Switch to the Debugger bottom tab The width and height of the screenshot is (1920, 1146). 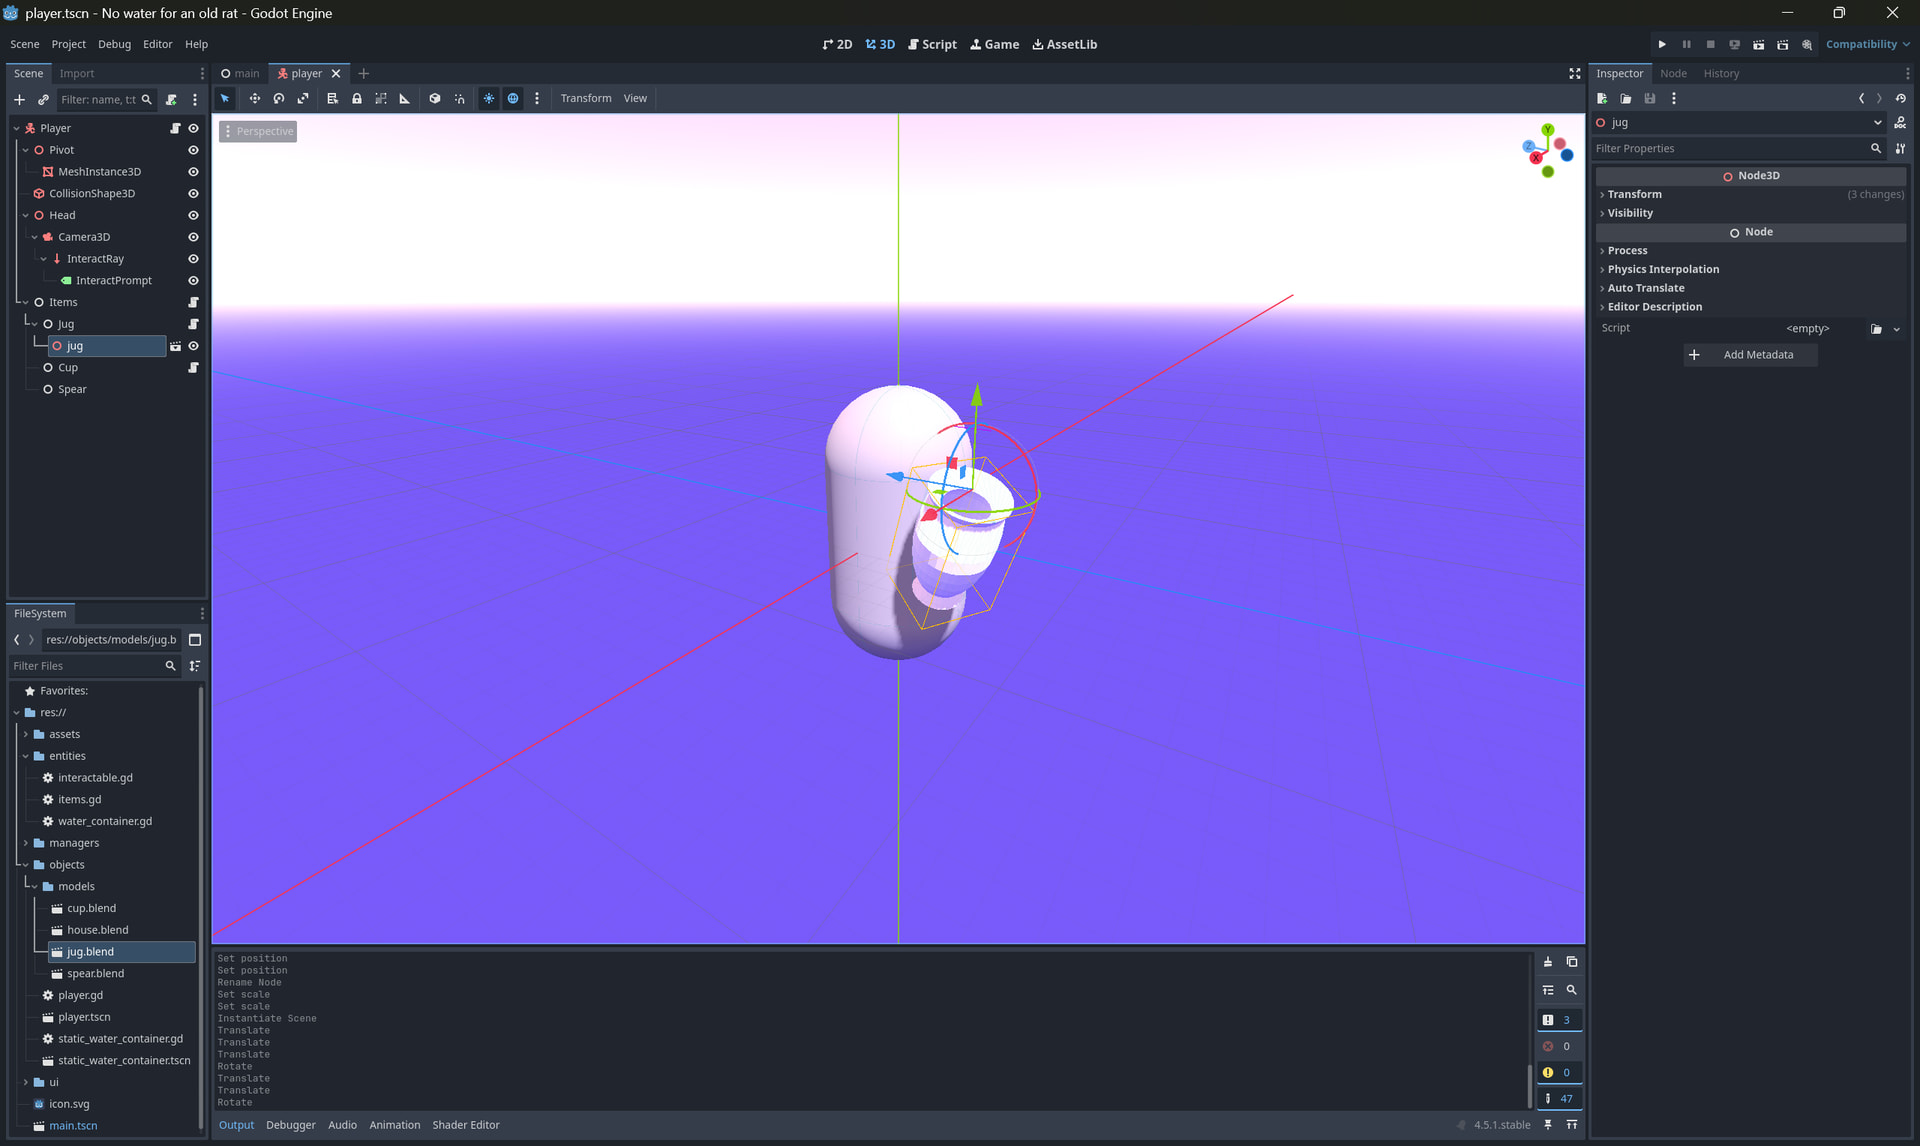point(290,1125)
